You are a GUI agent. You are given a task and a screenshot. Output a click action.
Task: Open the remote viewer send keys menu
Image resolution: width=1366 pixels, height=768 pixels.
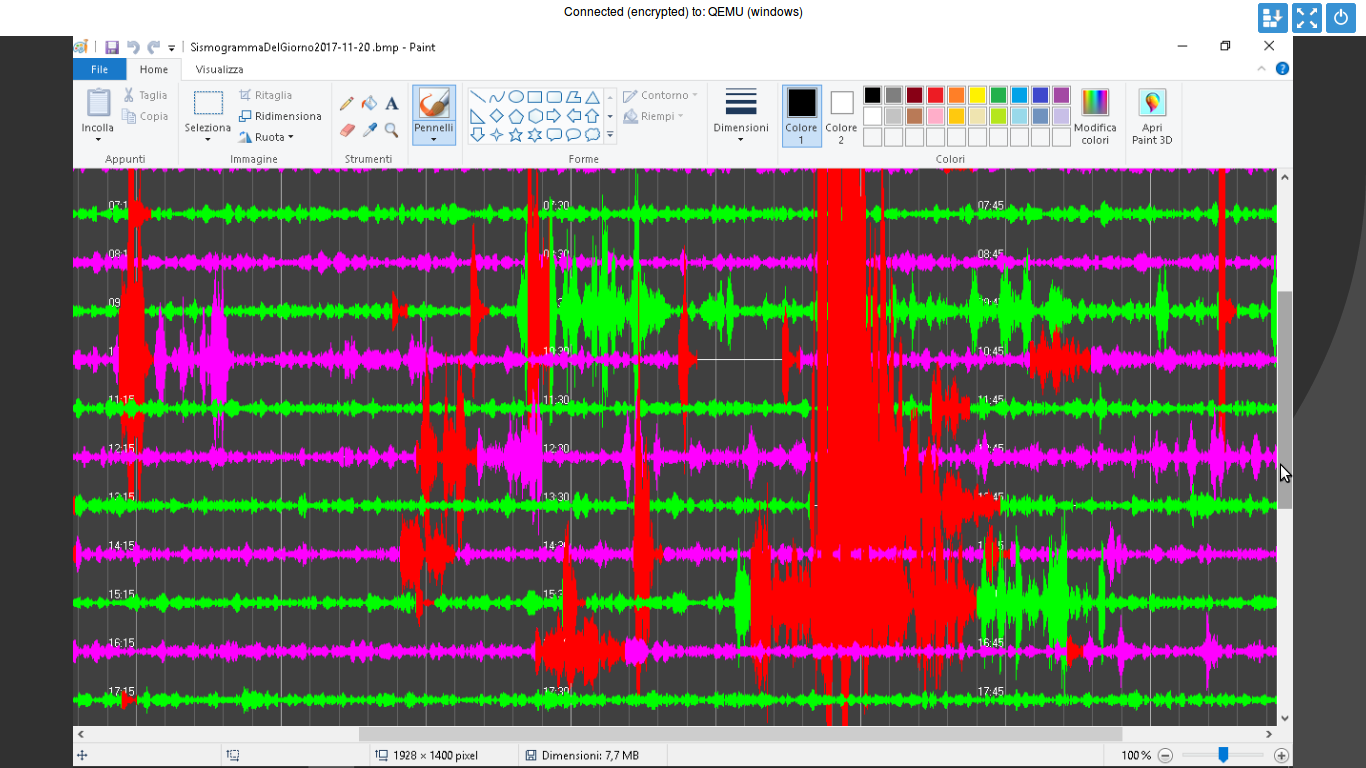pos(1273,17)
